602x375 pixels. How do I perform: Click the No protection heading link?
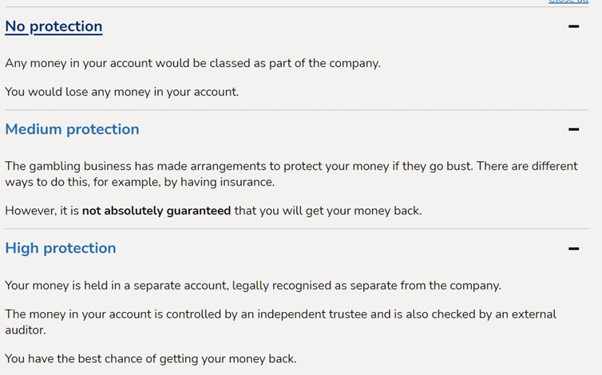[x=54, y=26]
